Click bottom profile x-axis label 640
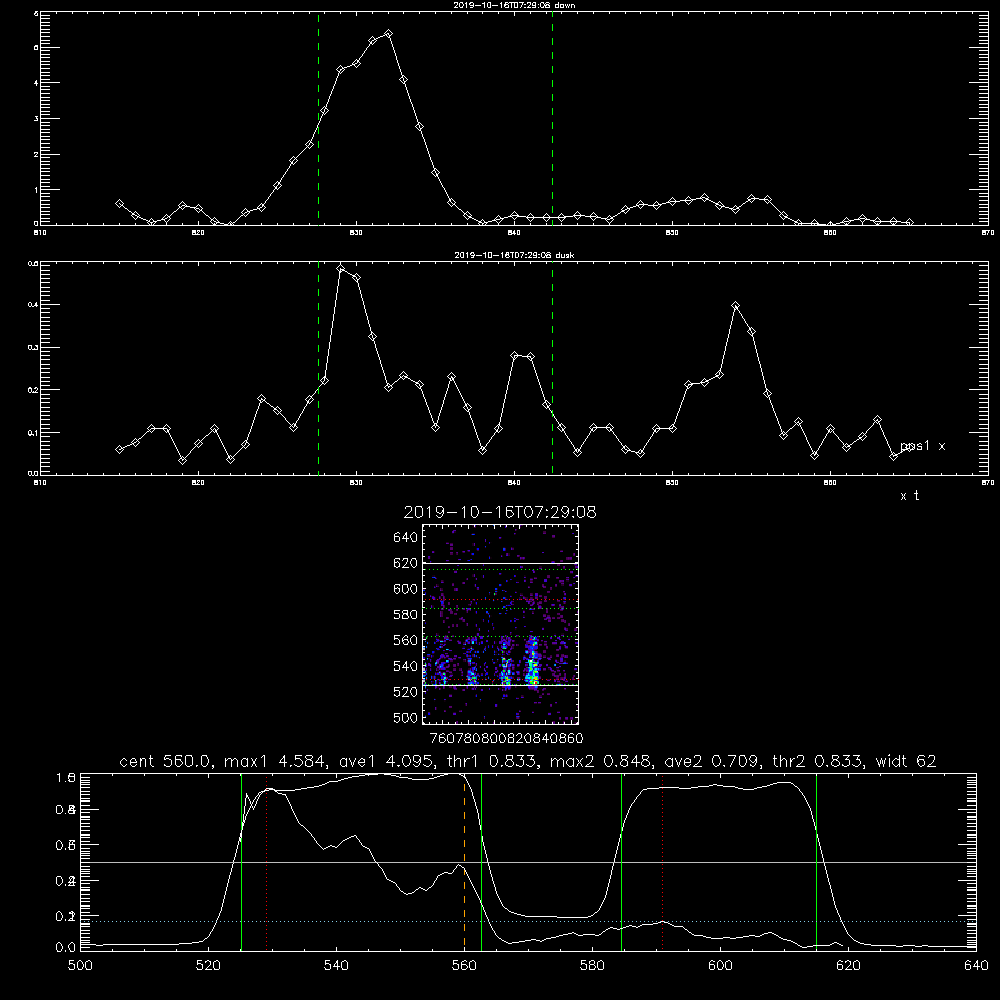Viewport: 1000px width, 1000px height. tap(976, 966)
